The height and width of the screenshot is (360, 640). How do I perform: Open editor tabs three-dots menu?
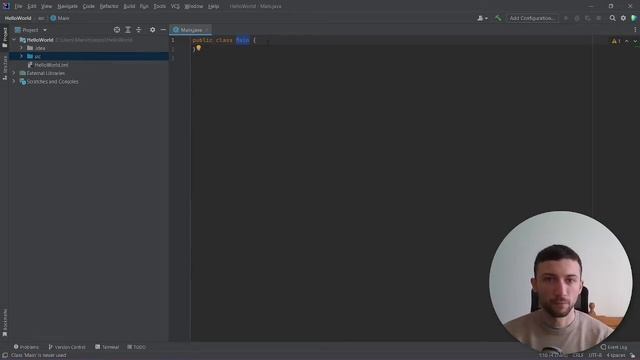(x=635, y=30)
